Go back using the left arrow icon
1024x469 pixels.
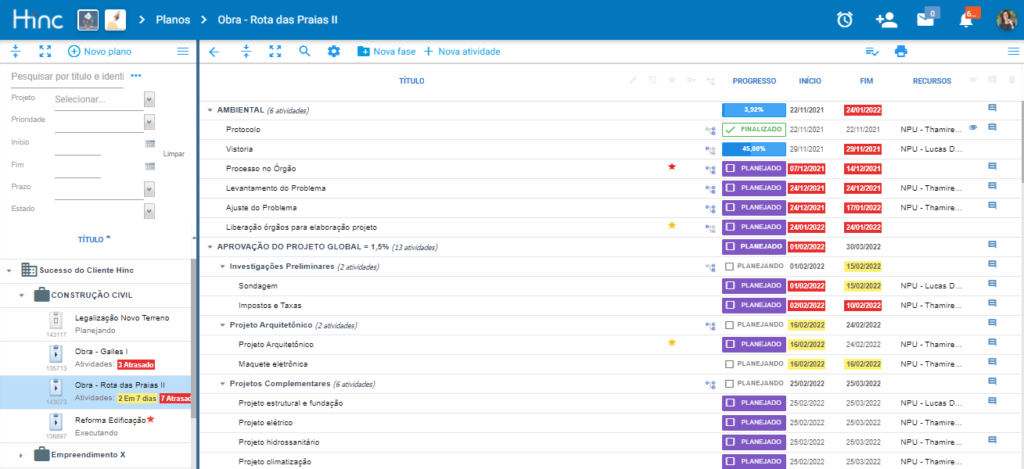point(213,51)
